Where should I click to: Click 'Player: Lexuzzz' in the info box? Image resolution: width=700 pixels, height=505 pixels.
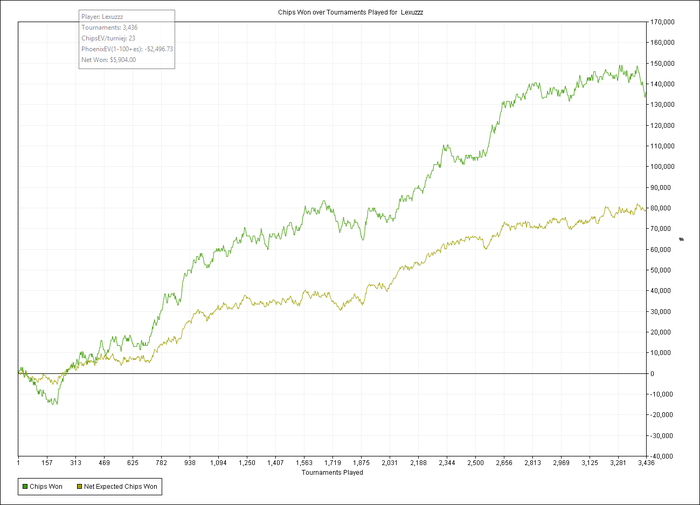tap(102, 17)
